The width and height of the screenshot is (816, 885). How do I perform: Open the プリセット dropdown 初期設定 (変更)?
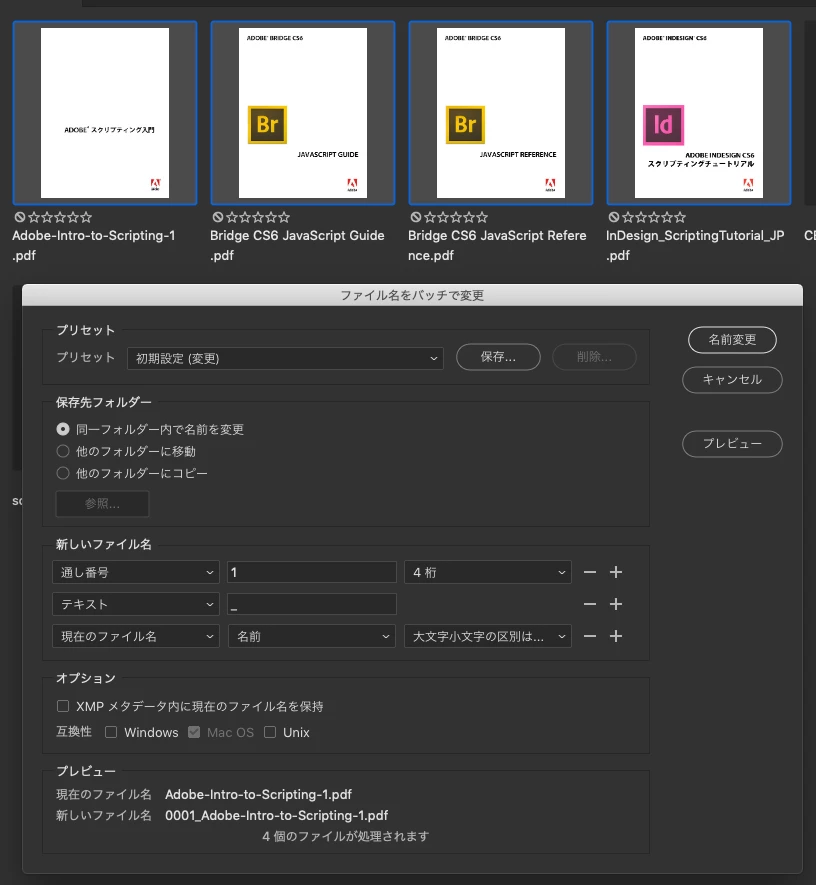click(285, 358)
